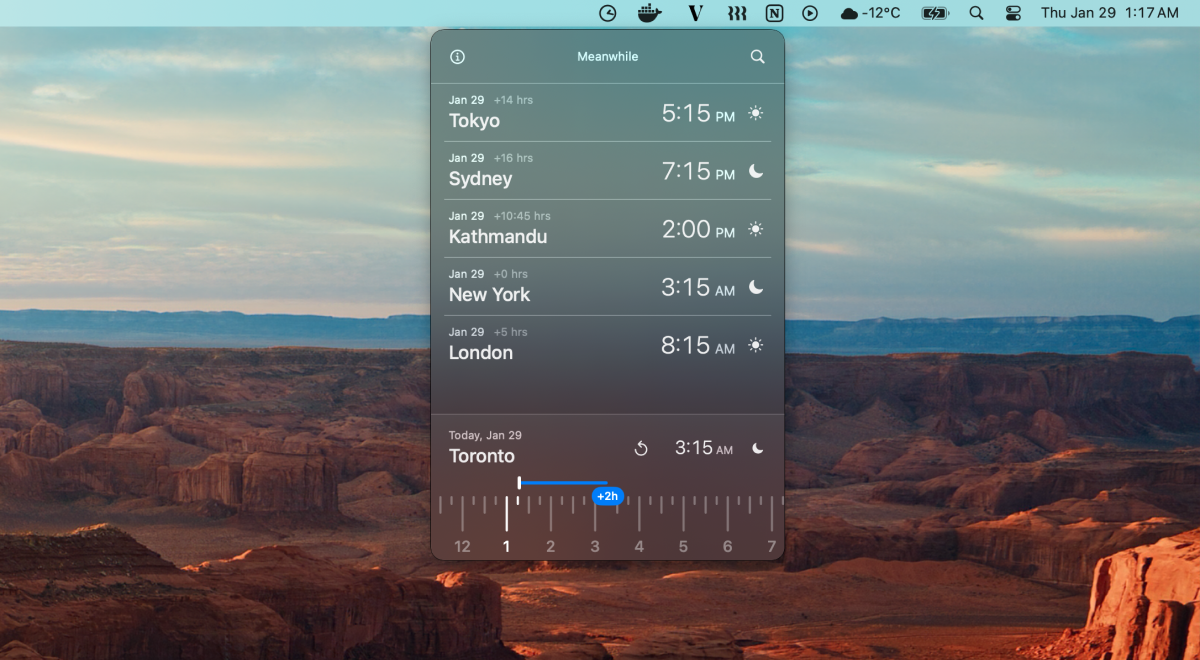Image resolution: width=1200 pixels, height=660 pixels.
Task: Open Spotlight search in menu bar
Action: coord(976,13)
